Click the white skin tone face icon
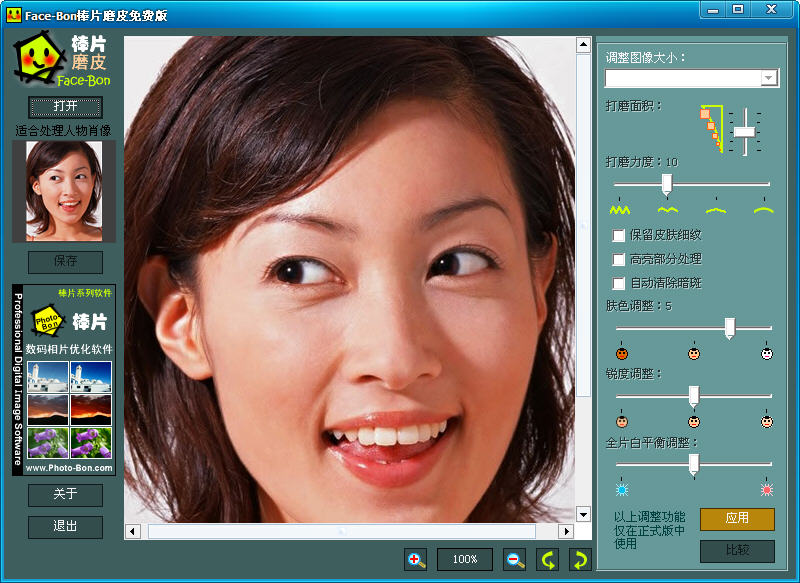This screenshot has height=583, width=800. tap(767, 353)
